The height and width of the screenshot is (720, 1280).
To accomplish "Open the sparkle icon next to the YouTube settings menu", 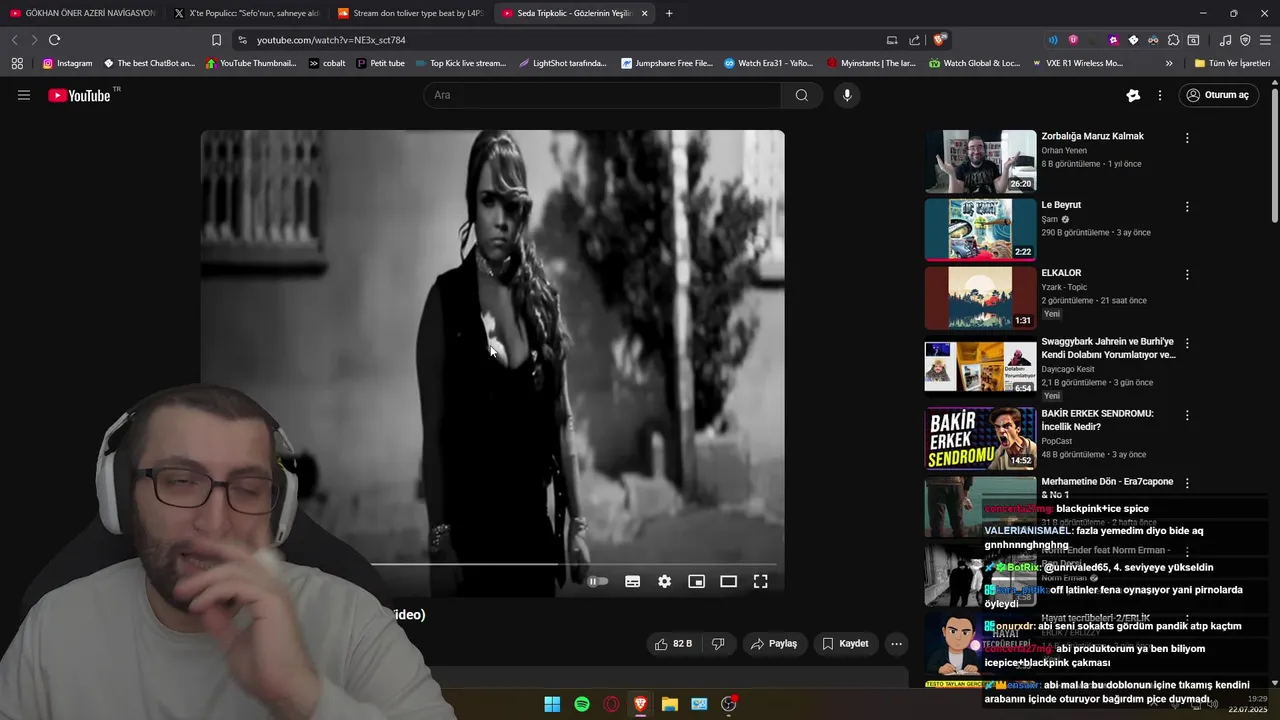I will (1133, 95).
